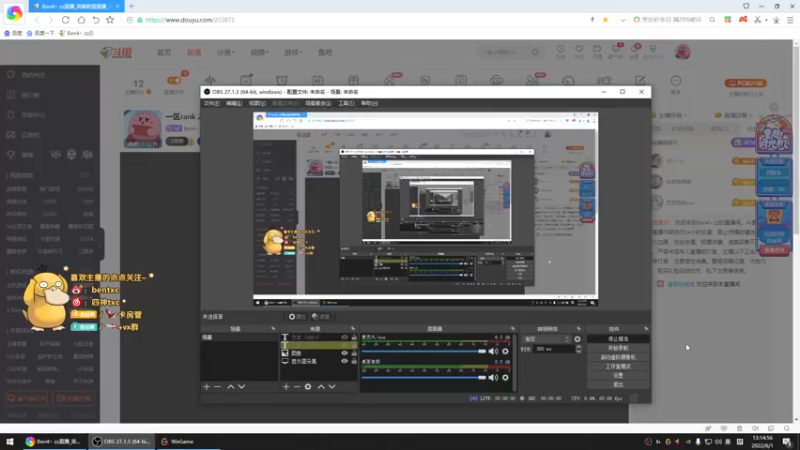Move the selected source down in OBS

(x=332, y=387)
